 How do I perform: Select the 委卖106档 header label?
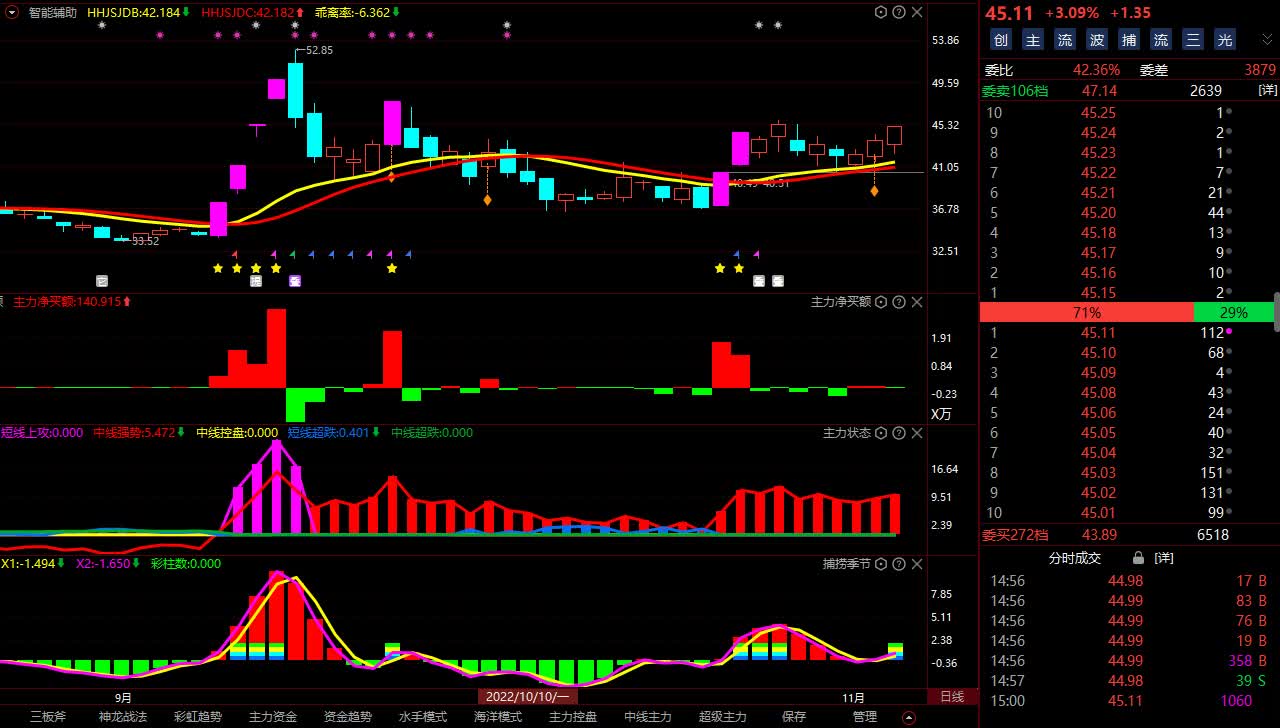point(1016,91)
